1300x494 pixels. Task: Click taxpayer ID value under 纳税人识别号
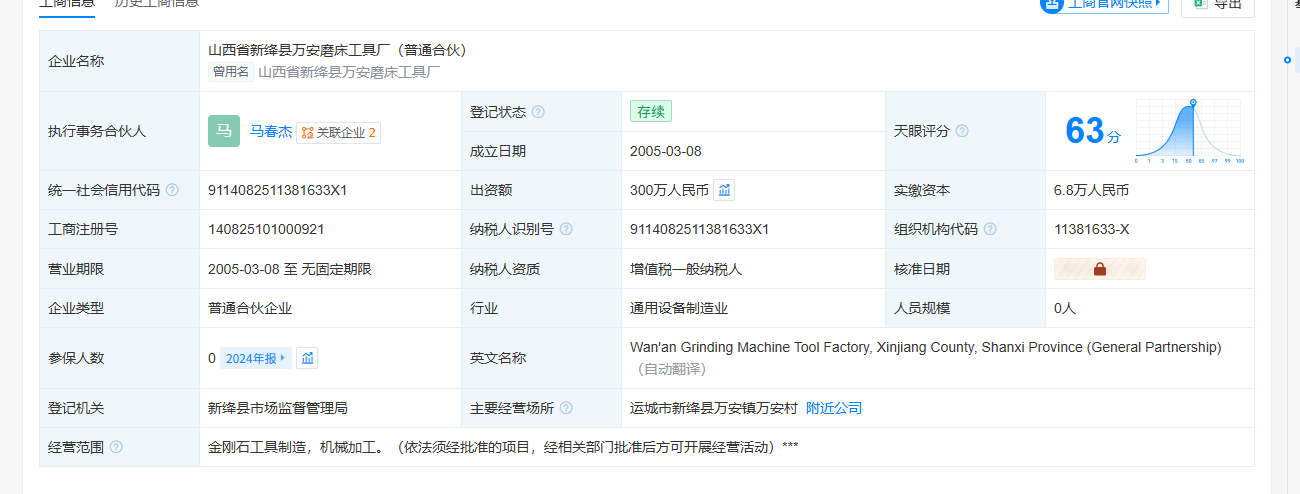699,229
